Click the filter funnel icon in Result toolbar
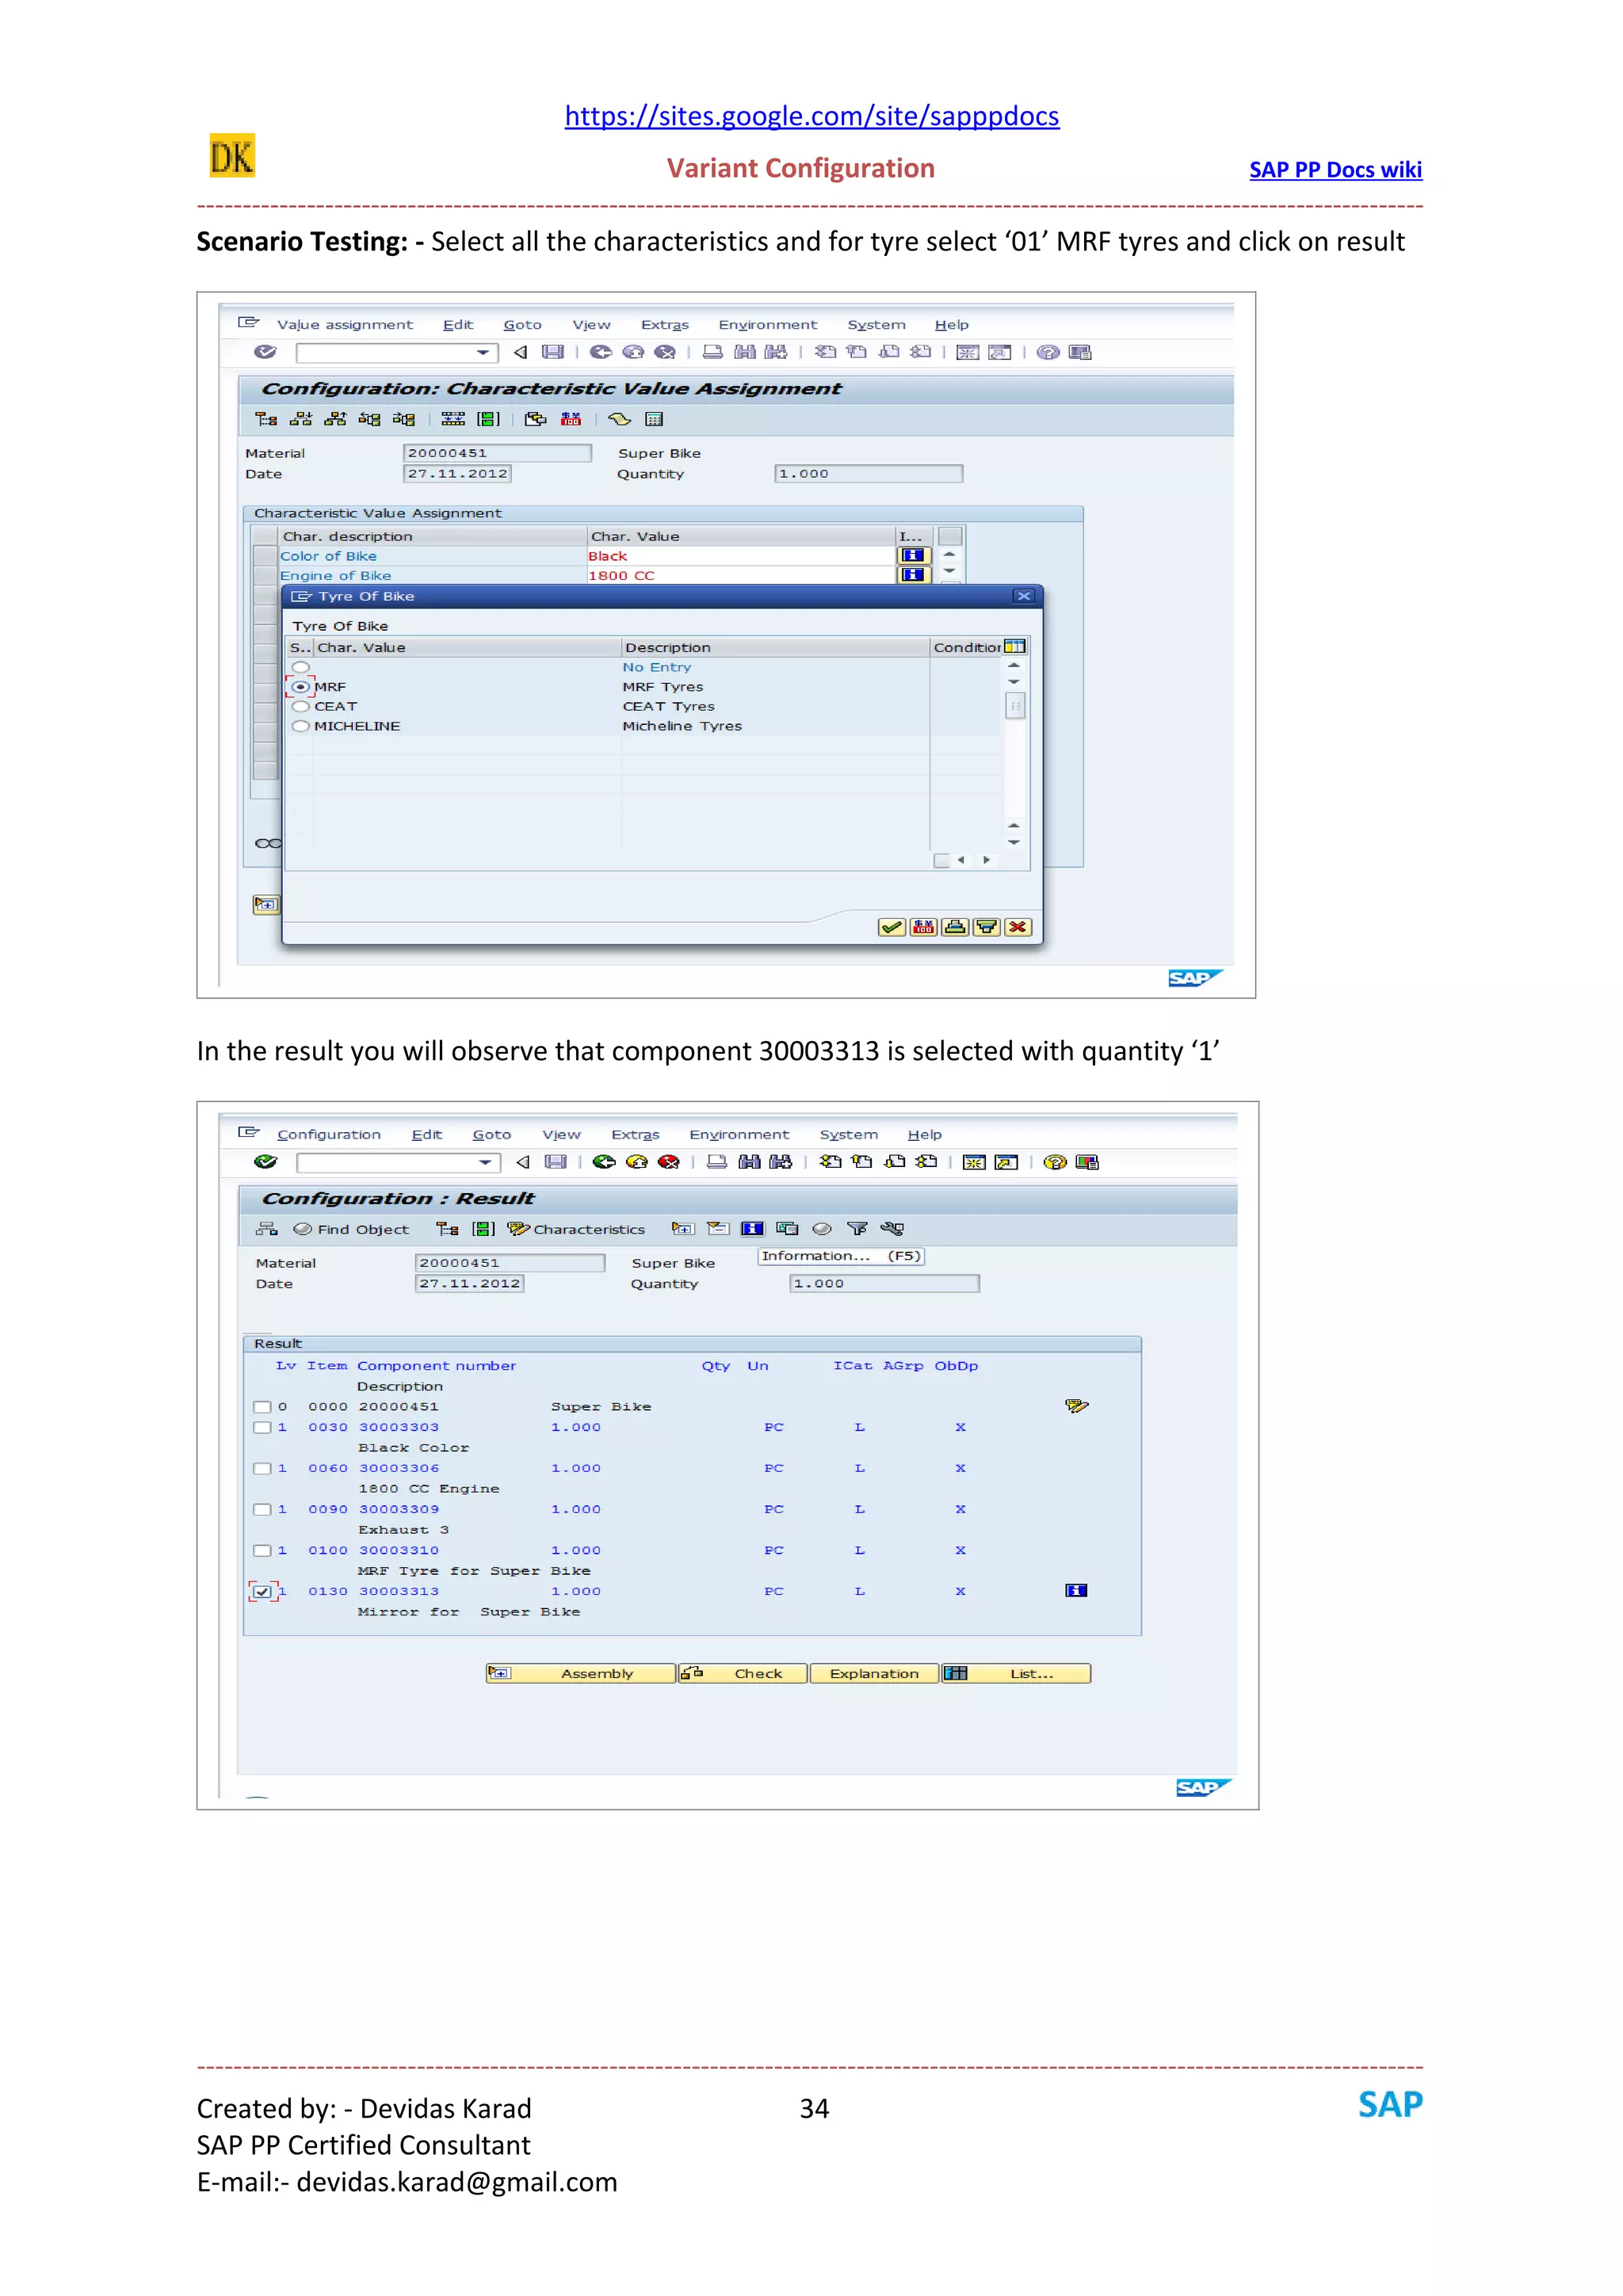The height and width of the screenshot is (2296, 1623). (x=857, y=1229)
